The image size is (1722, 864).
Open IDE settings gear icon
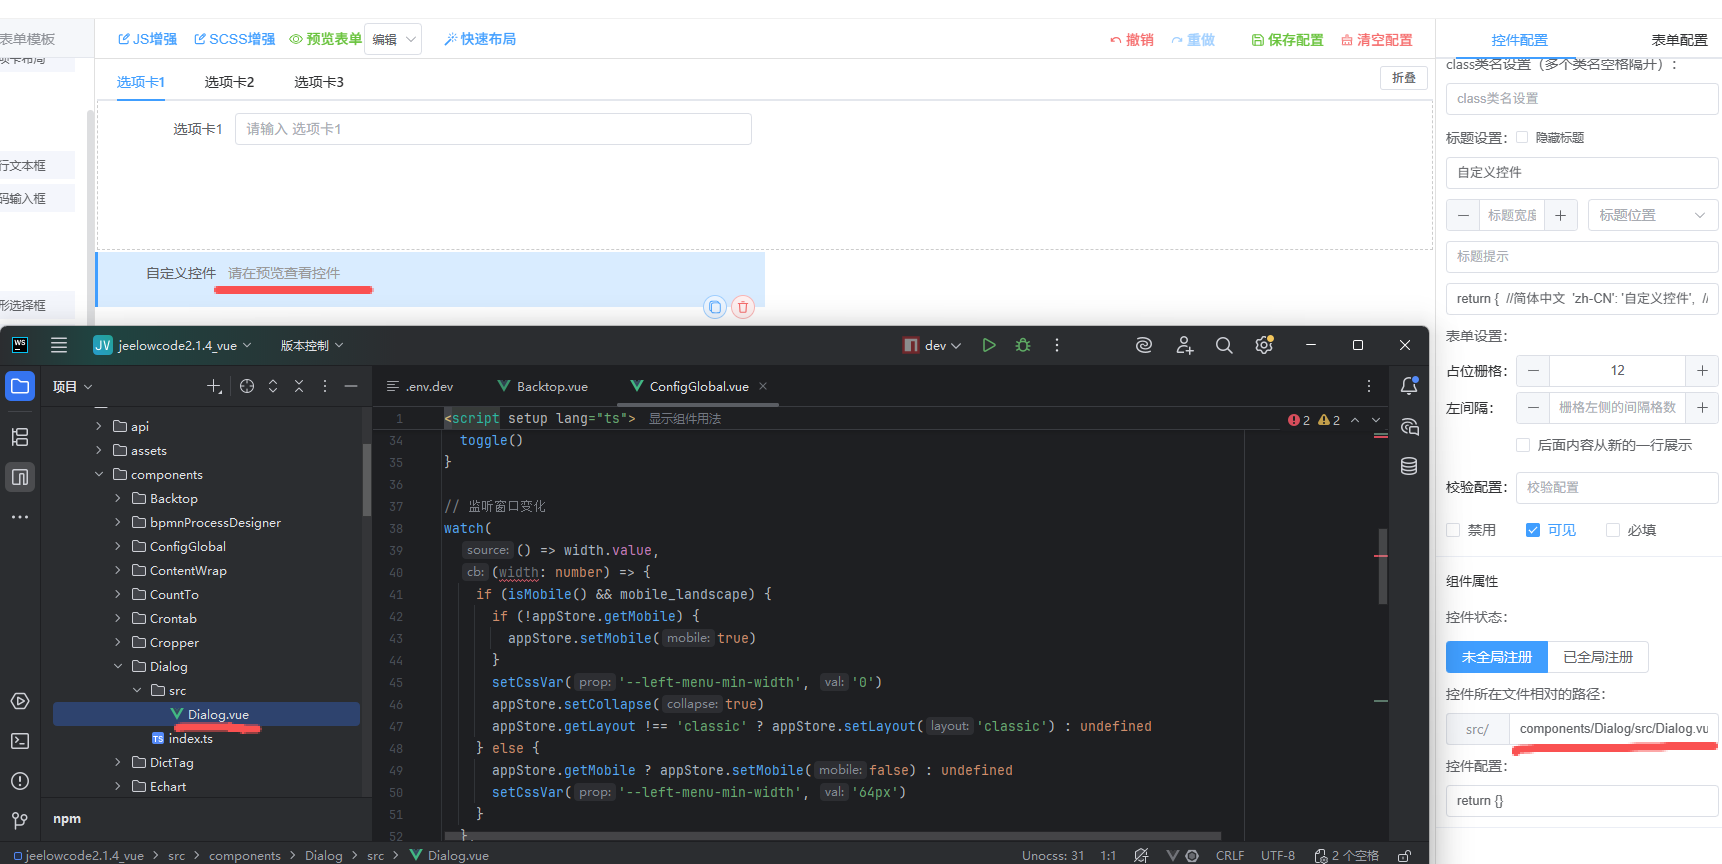point(1264,345)
